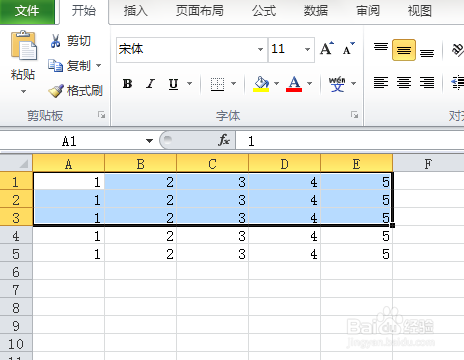Image resolution: width=464 pixels, height=360 pixels.
Task: Switch to the 数据 data tab
Action: (x=316, y=11)
